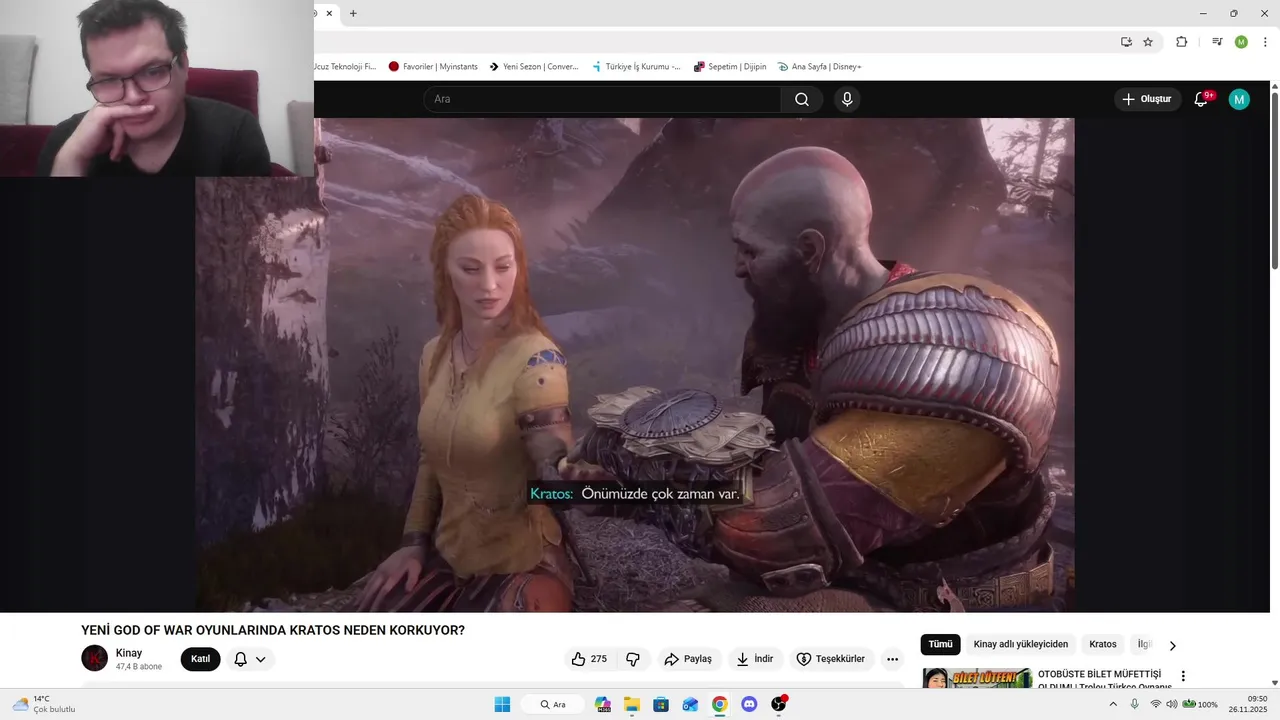Open Microsoft Store from taskbar
Screen dimensions: 1280x720
[661, 704]
